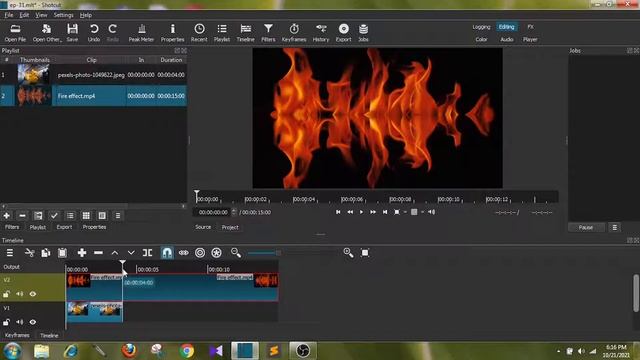Split clip at playhead
The width and height of the screenshot is (640, 360).
pyautogui.click(x=147, y=253)
